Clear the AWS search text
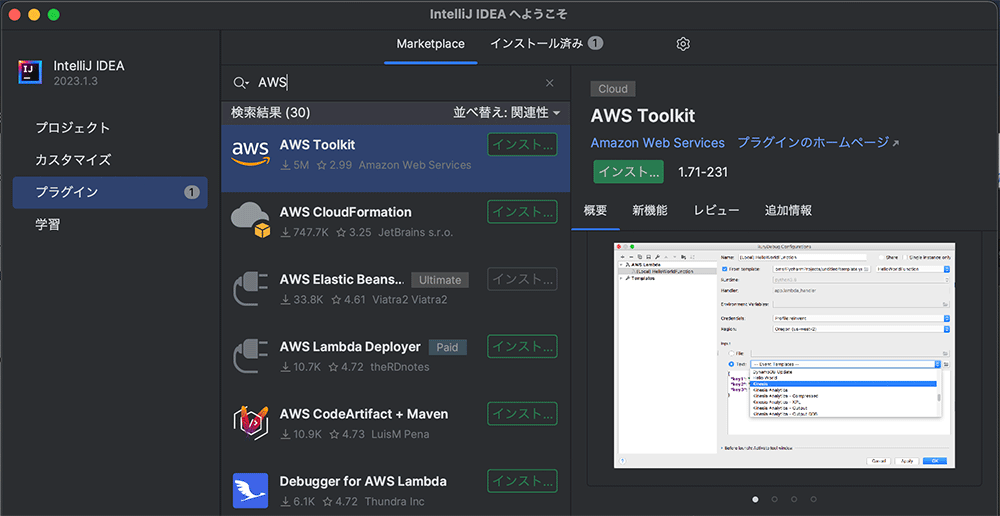 coord(549,83)
